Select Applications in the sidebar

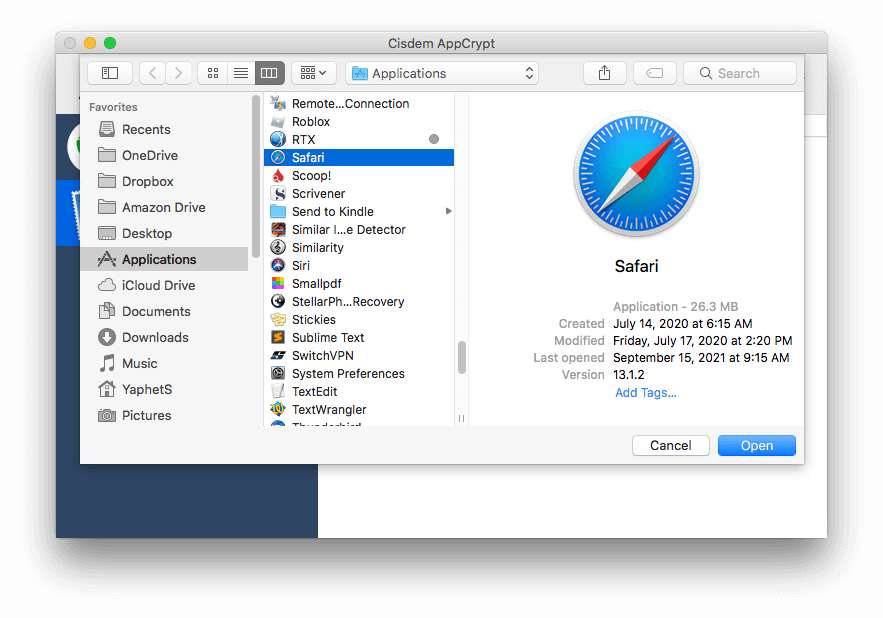[x=164, y=259]
